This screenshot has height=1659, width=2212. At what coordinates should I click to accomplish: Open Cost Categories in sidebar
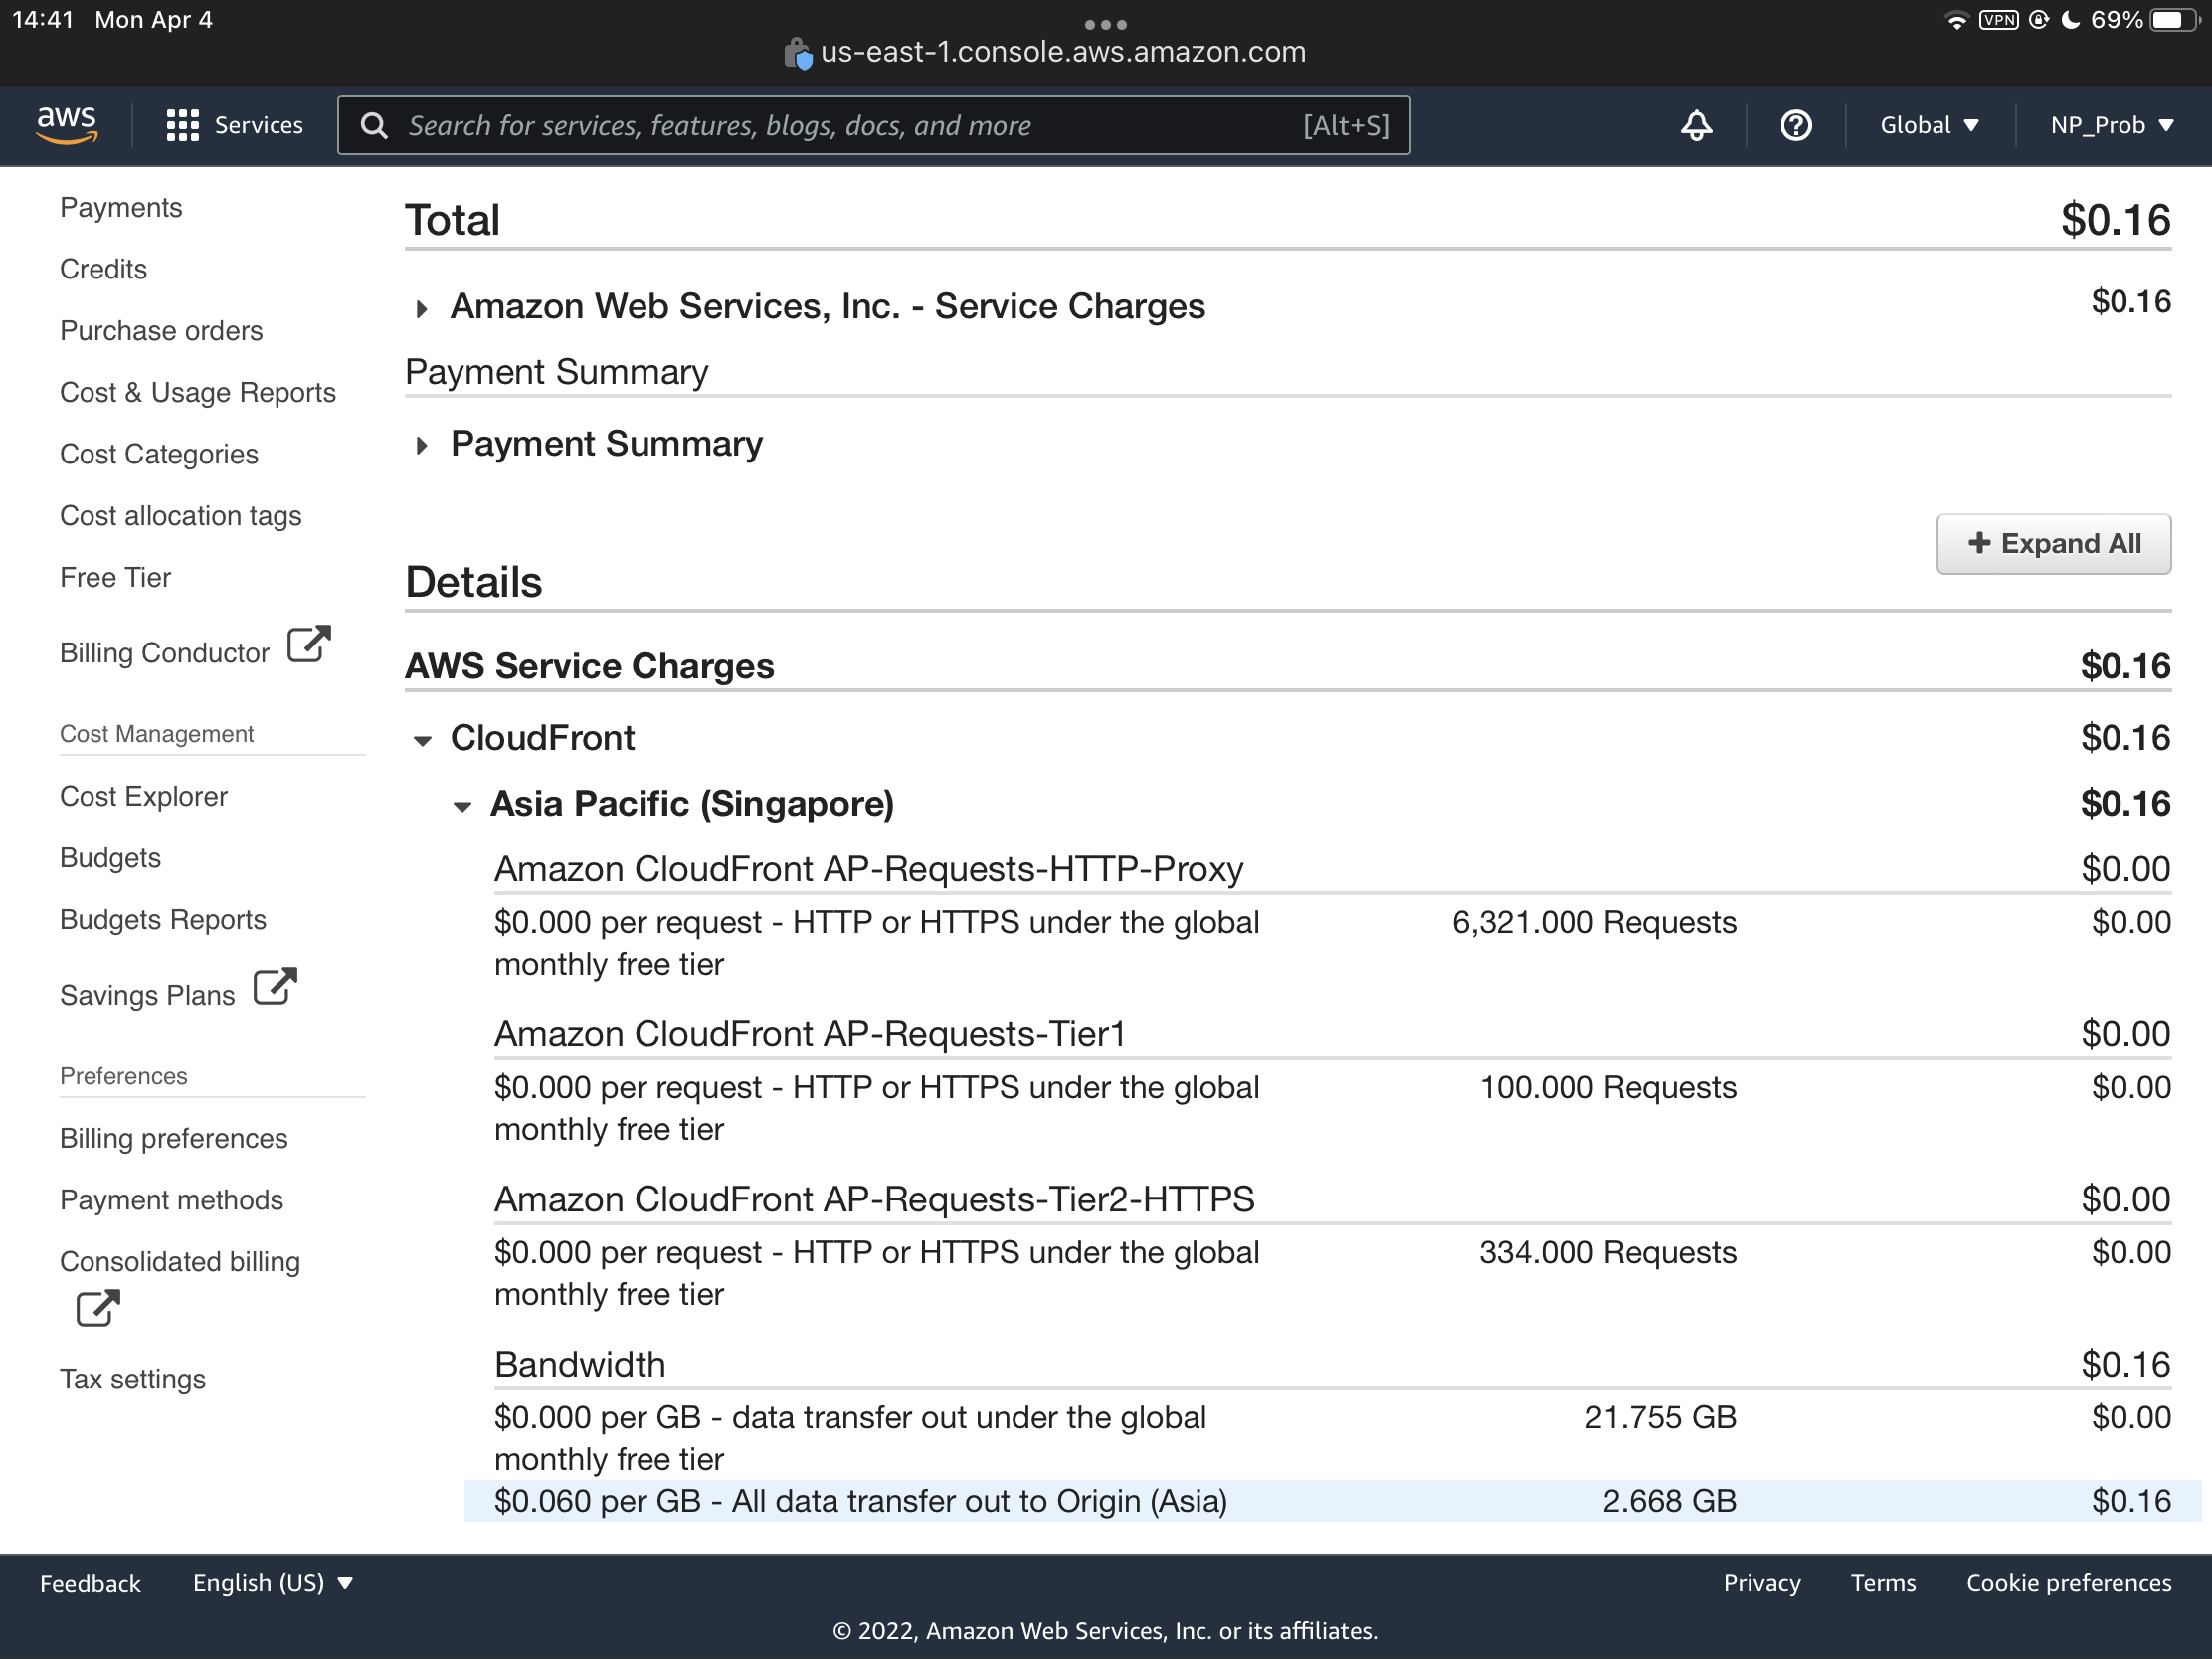pos(159,454)
